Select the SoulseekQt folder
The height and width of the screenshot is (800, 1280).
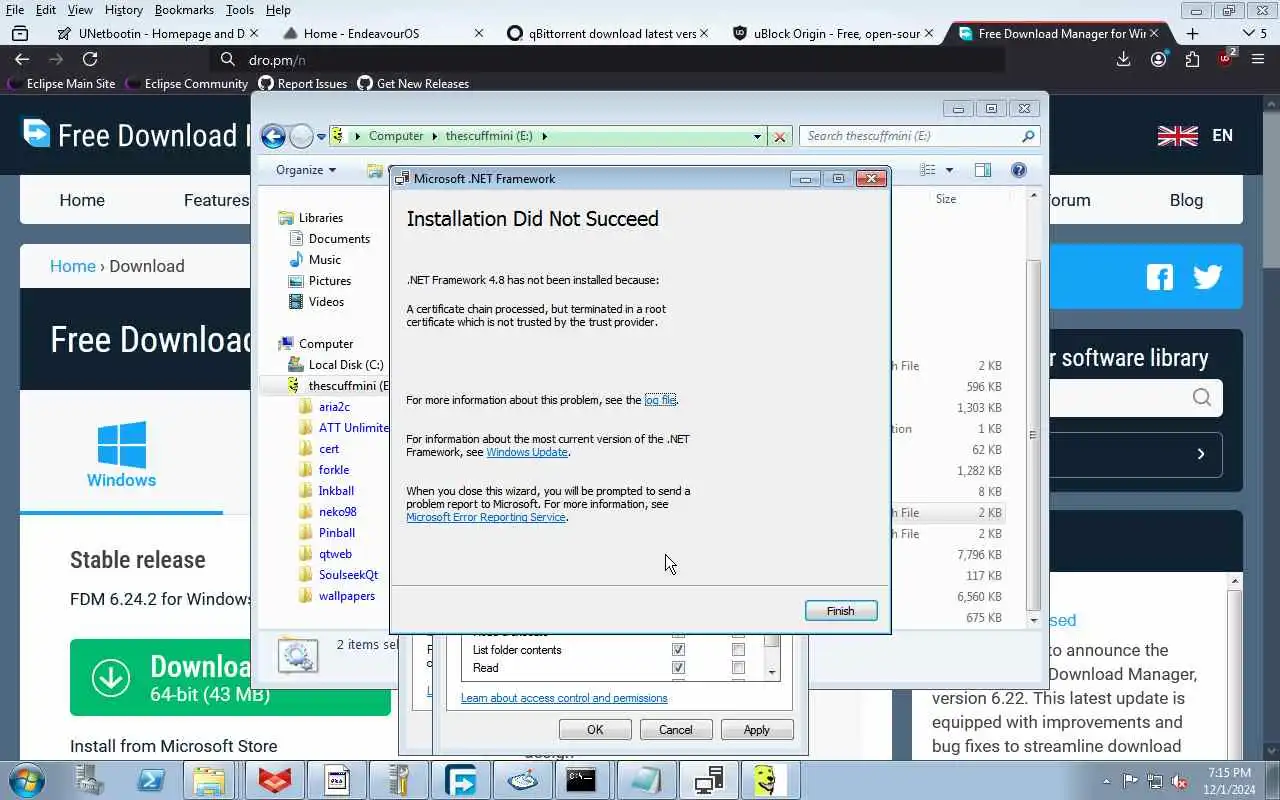pyautogui.click(x=348, y=575)
